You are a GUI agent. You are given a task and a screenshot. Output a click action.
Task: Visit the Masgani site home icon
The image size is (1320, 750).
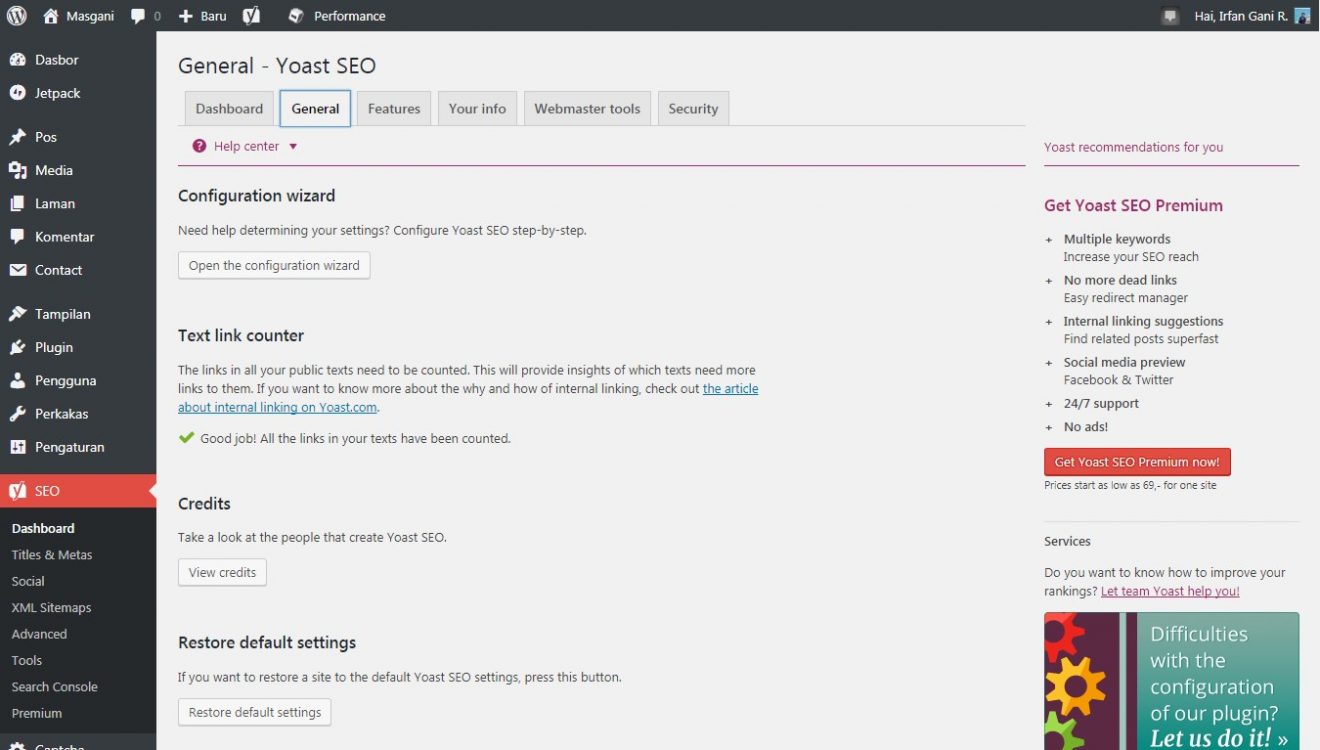[51, 16]
